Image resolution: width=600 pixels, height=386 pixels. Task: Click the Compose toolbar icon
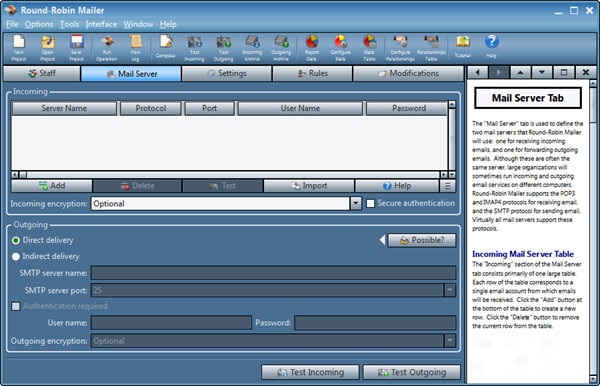point(165,47)
